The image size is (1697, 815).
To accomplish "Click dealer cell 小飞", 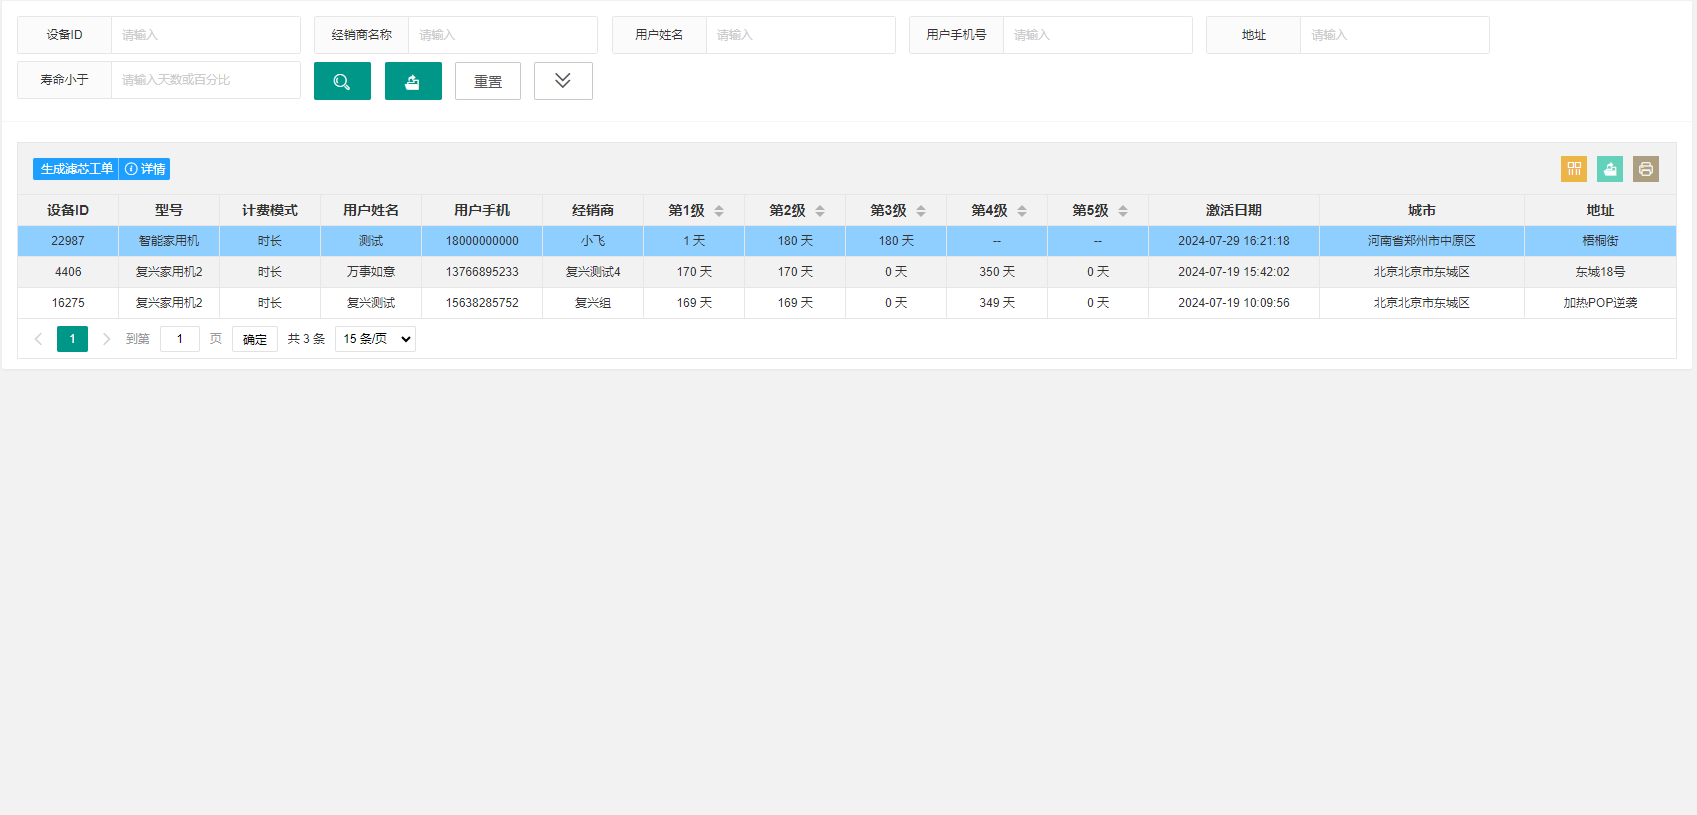I will pos(593,241).
